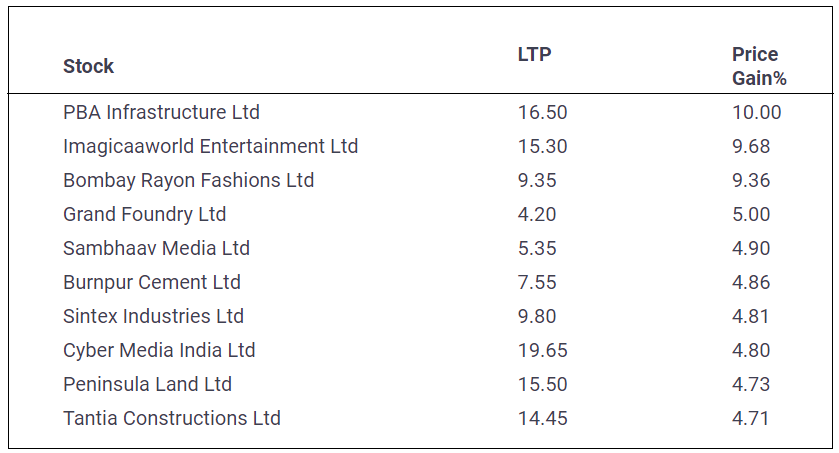Open PBA Infrastructure Ltd stock
Viewport: 839px width, 453px height.
tap(161, 112)
